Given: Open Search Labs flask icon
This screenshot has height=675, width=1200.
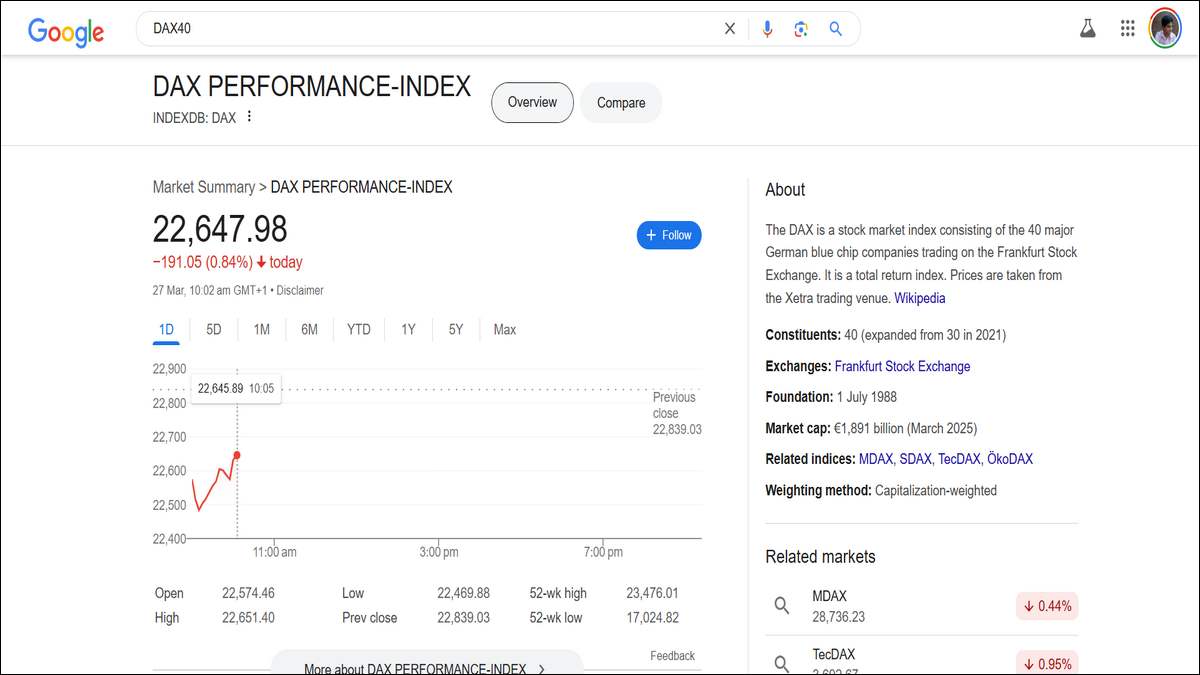Looking at the screenshot, I should pyautogui.click(x=1088, y=29).
